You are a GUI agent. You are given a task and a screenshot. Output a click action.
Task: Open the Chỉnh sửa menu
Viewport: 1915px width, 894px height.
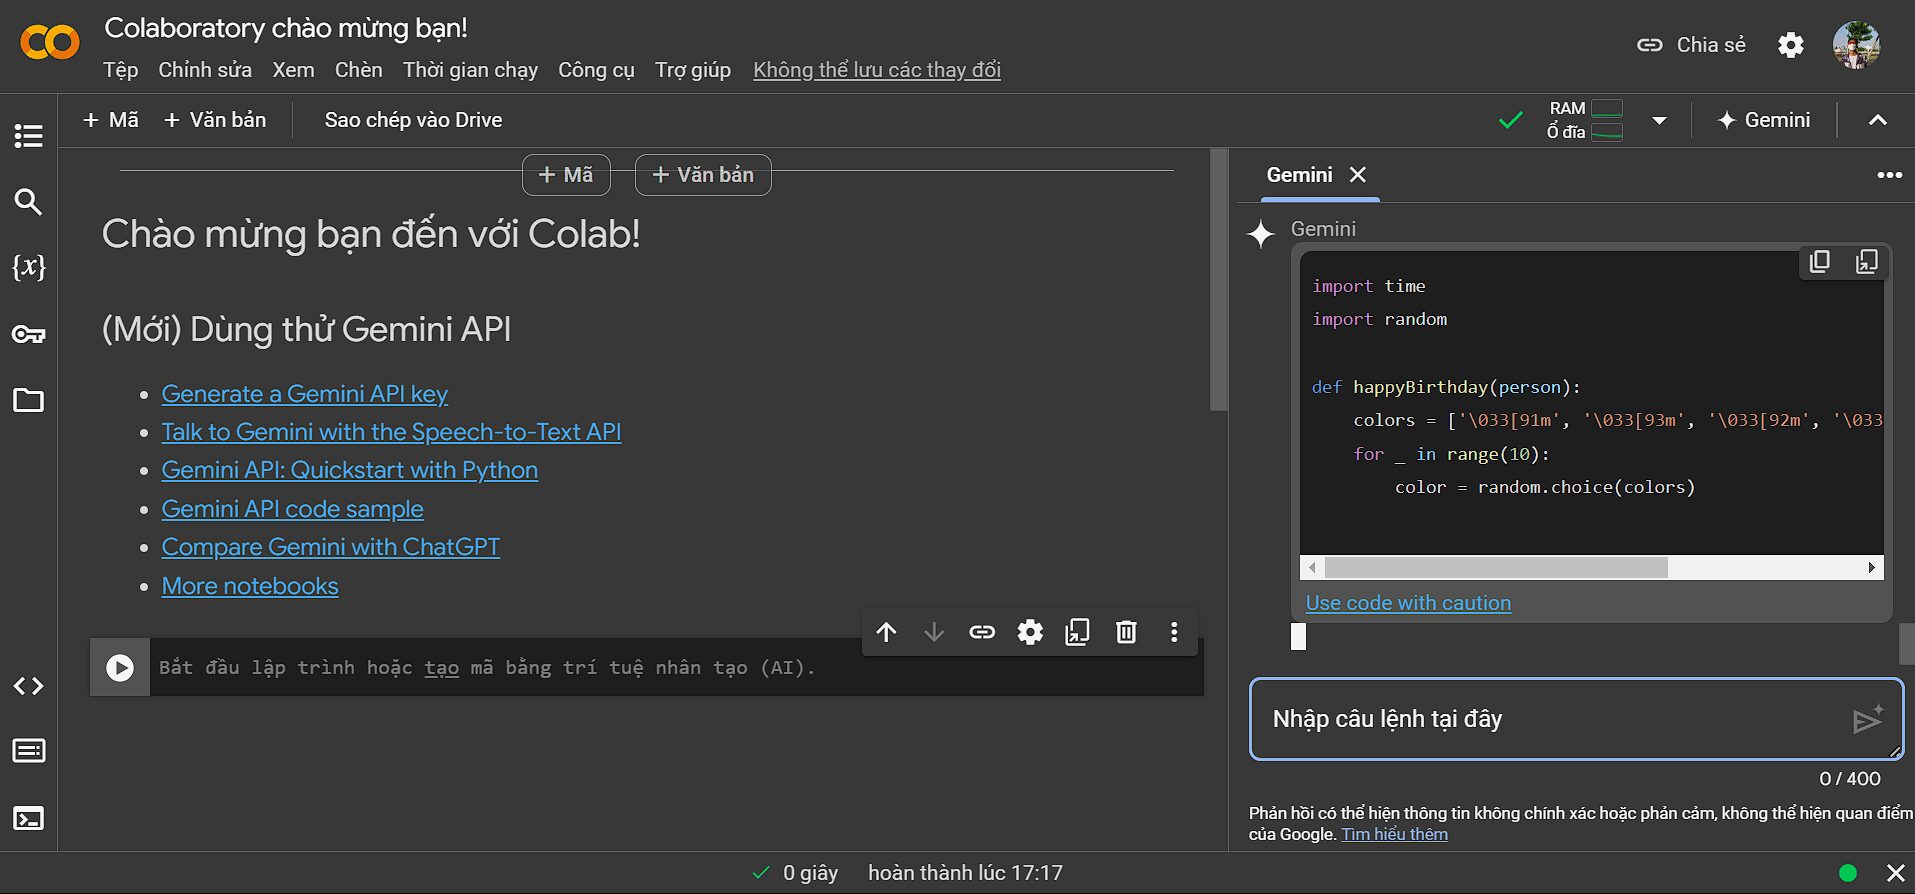click(x=205, y=70)
